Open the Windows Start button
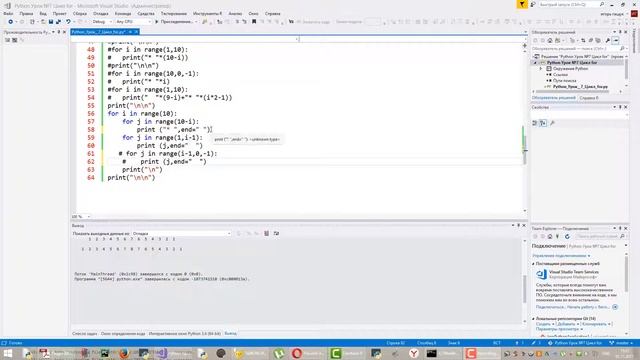Image resolution: width=640 pixels, height=360 pixels. 8,353
